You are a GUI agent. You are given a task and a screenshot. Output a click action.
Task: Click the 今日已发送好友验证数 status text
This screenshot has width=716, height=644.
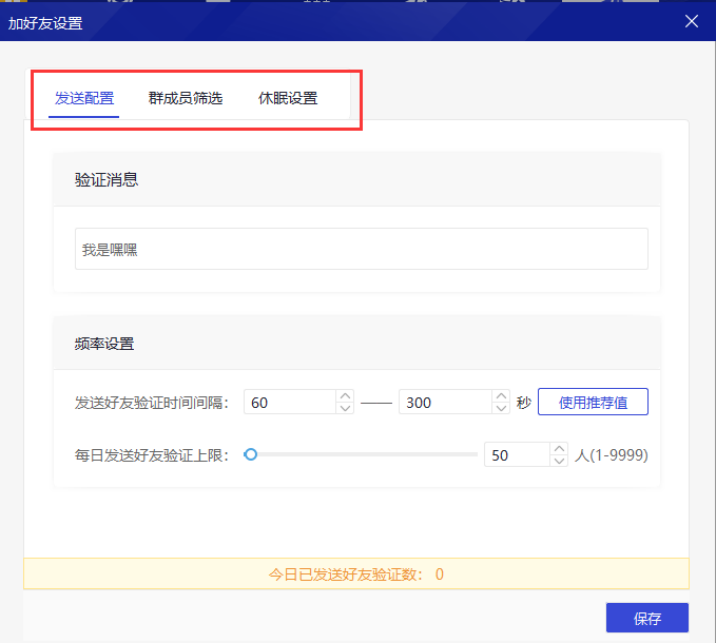point(356,574)
